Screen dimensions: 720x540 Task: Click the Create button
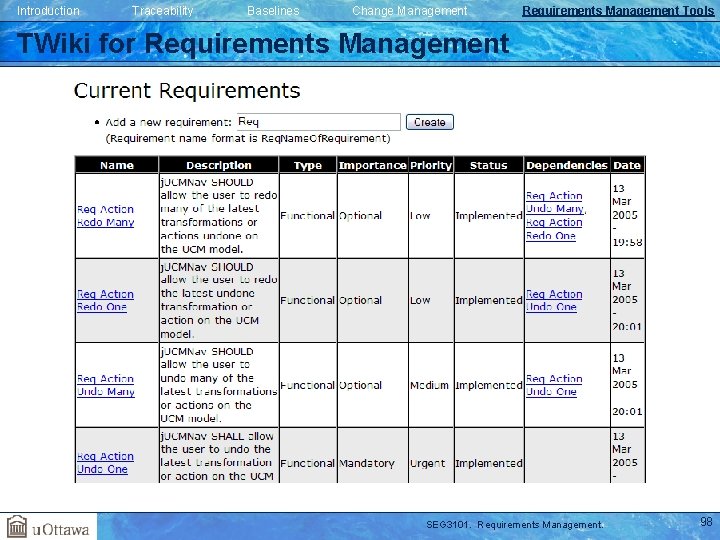pyautogui.click(x=429, y=122)
